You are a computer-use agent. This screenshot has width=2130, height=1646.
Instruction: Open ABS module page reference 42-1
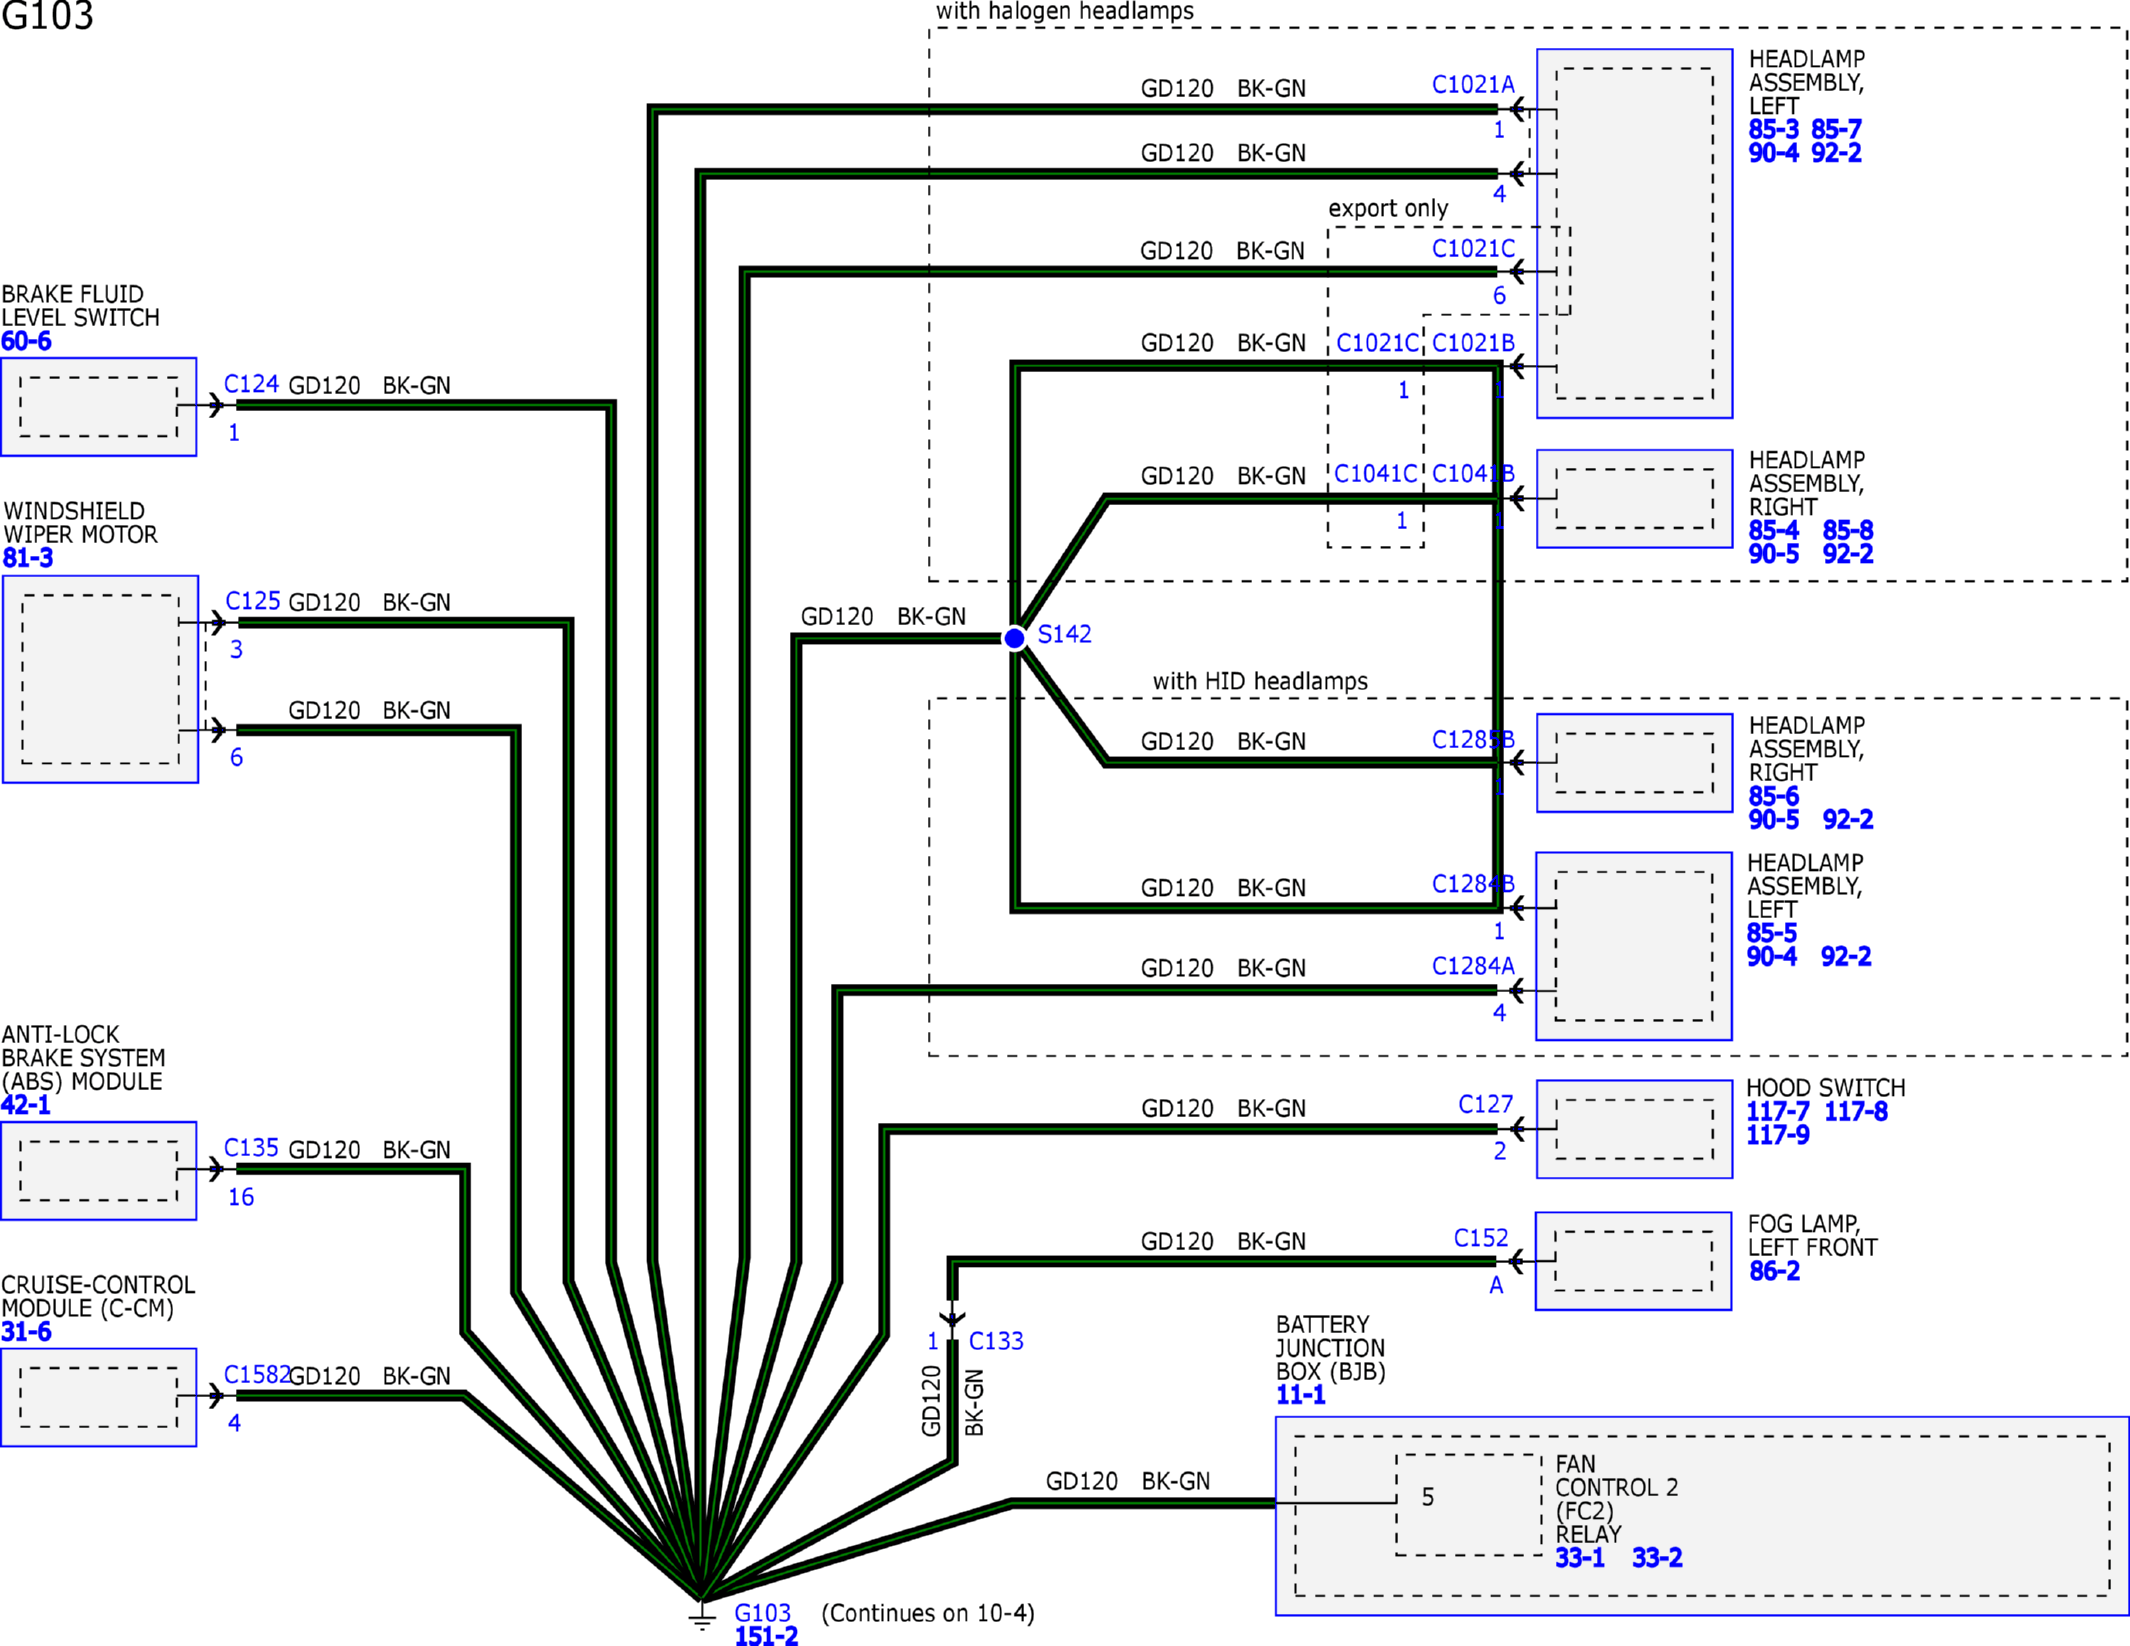(x=26, y=1105)
